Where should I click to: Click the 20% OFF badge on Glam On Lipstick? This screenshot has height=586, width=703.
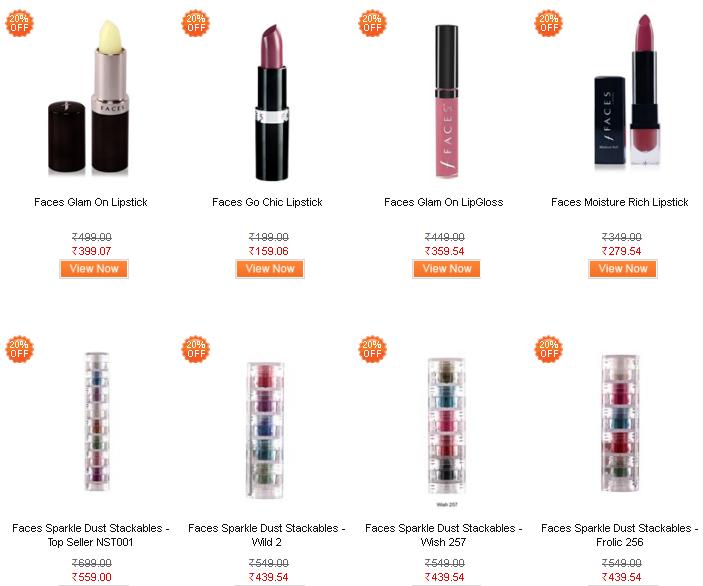pos(19,23)
